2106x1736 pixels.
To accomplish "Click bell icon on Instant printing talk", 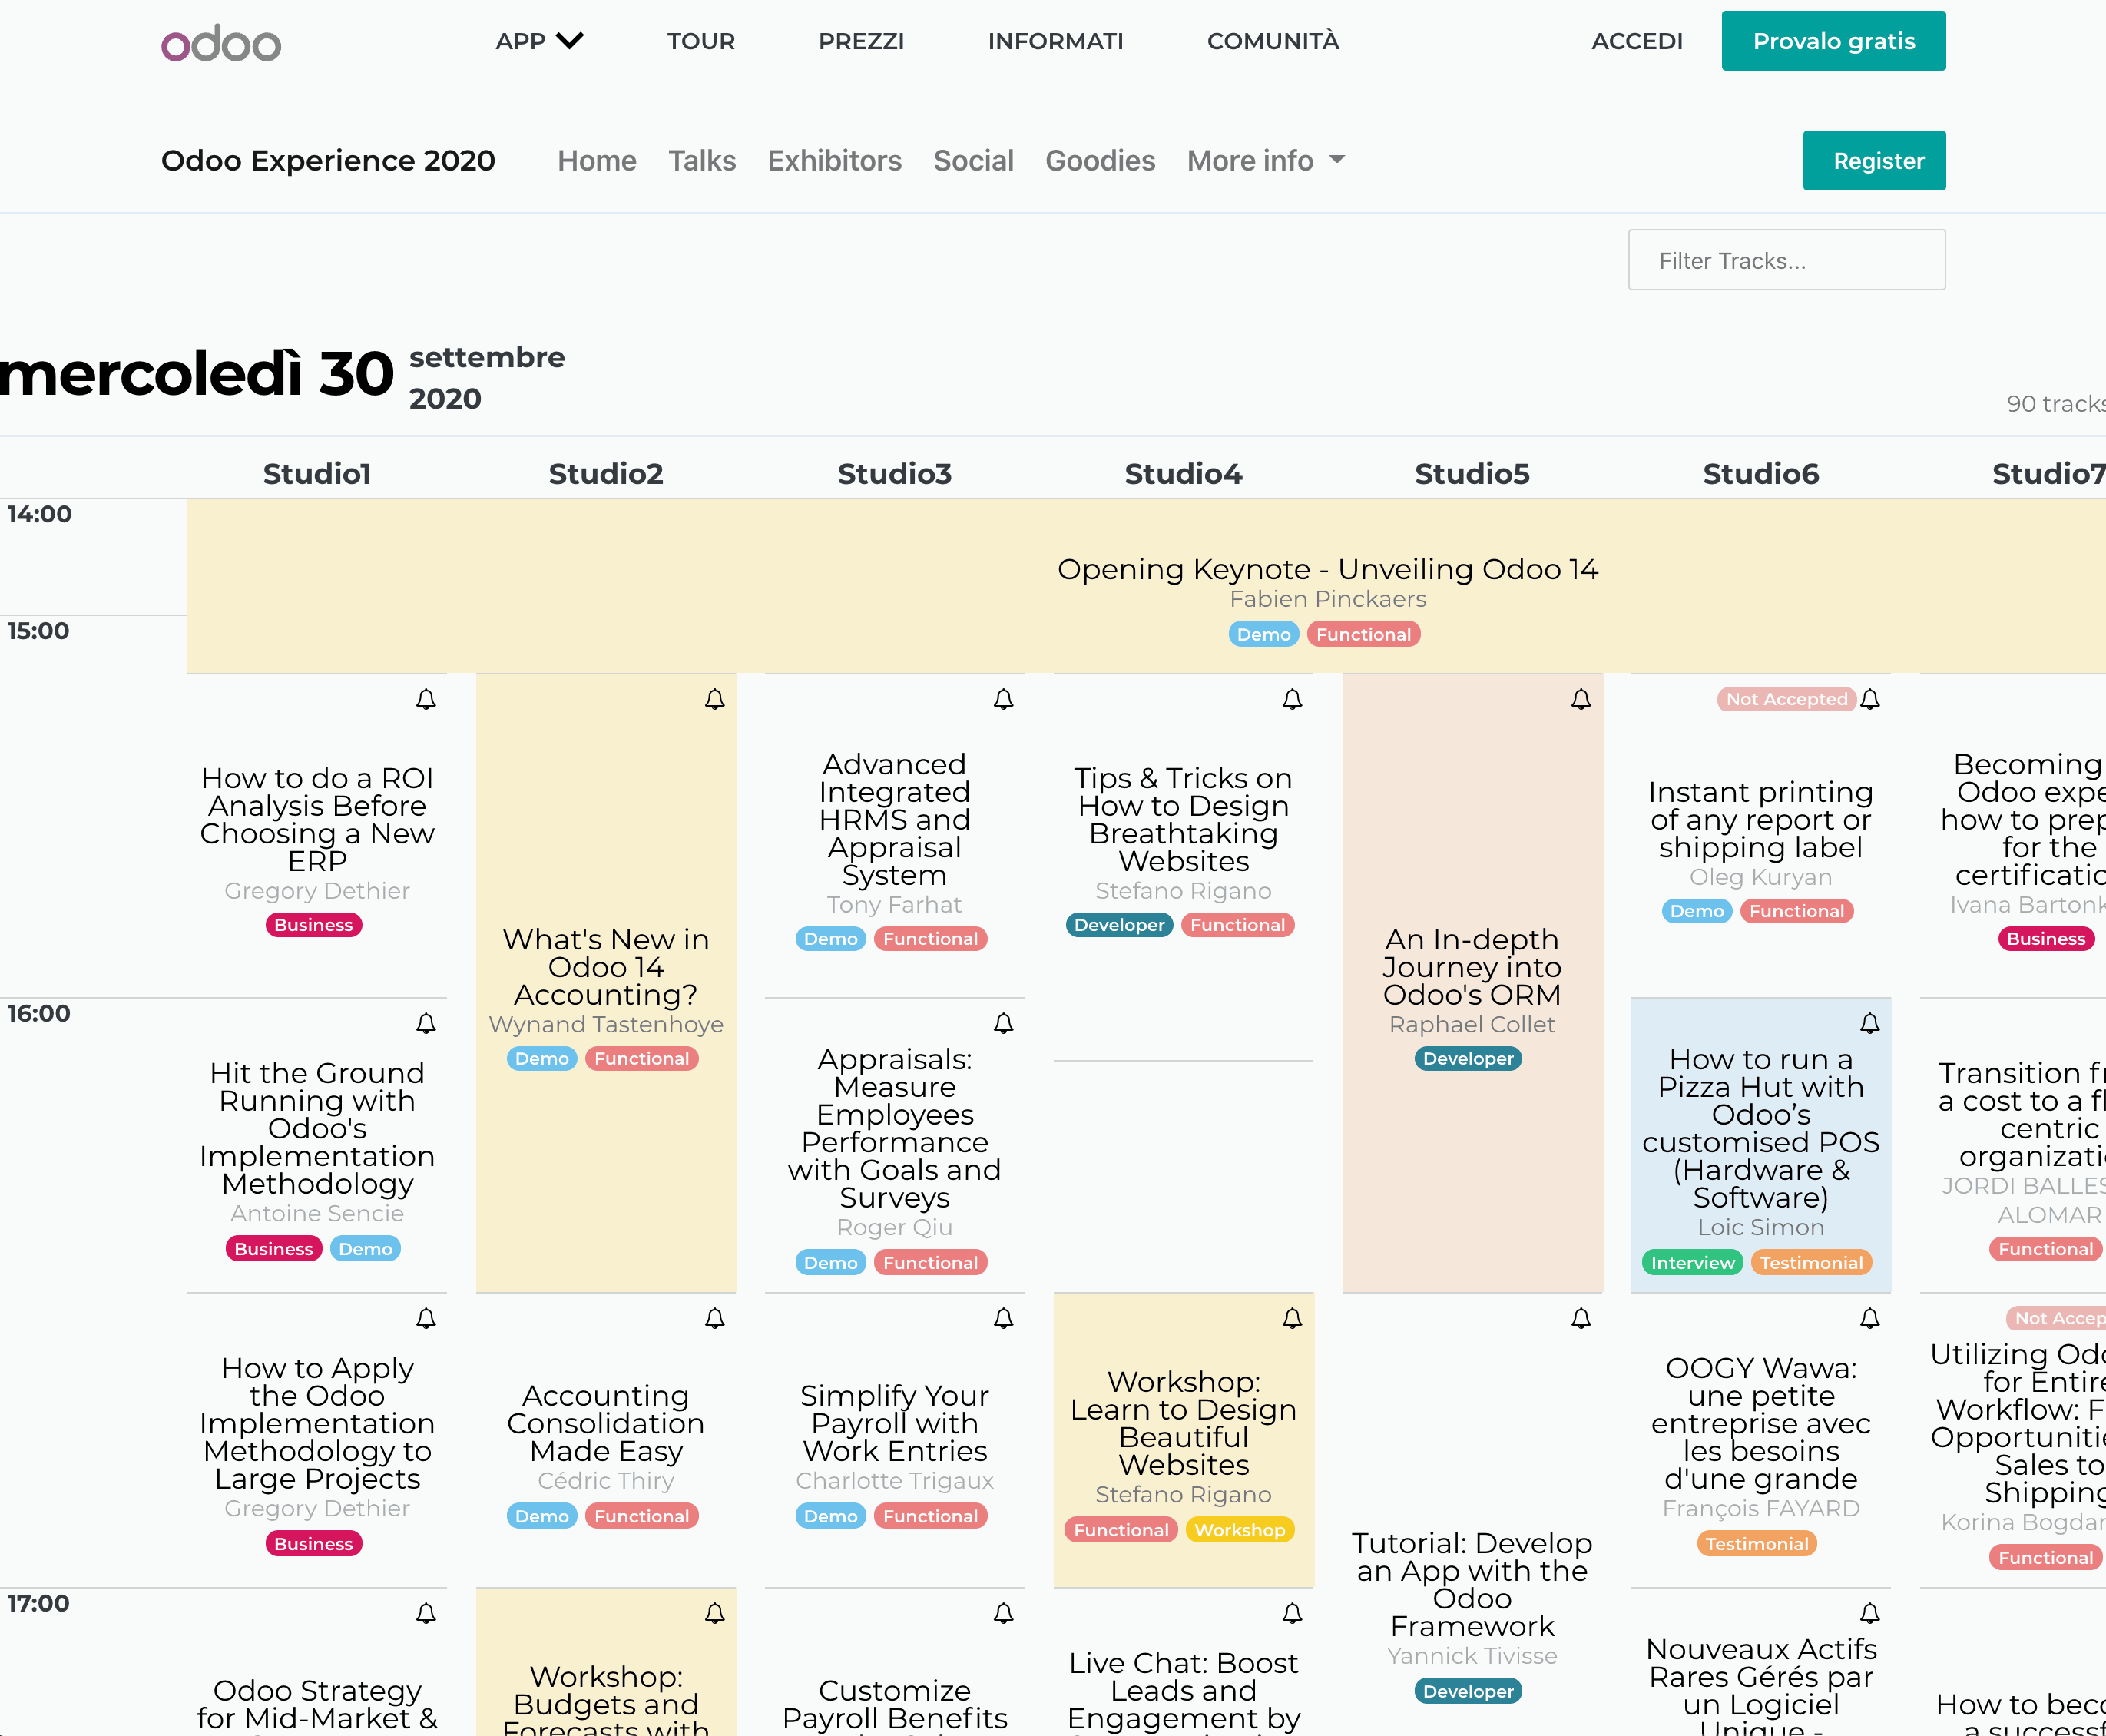I will (1870, 699).
